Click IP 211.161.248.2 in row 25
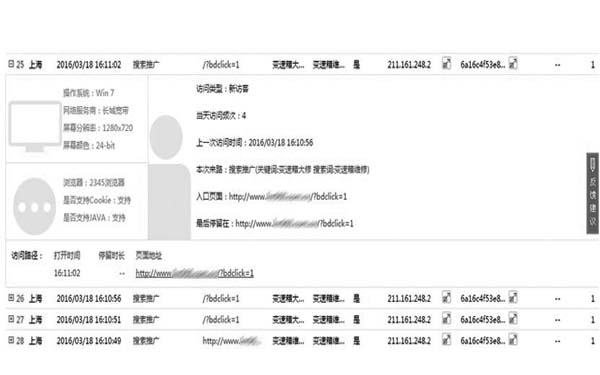 click(409, 65)
